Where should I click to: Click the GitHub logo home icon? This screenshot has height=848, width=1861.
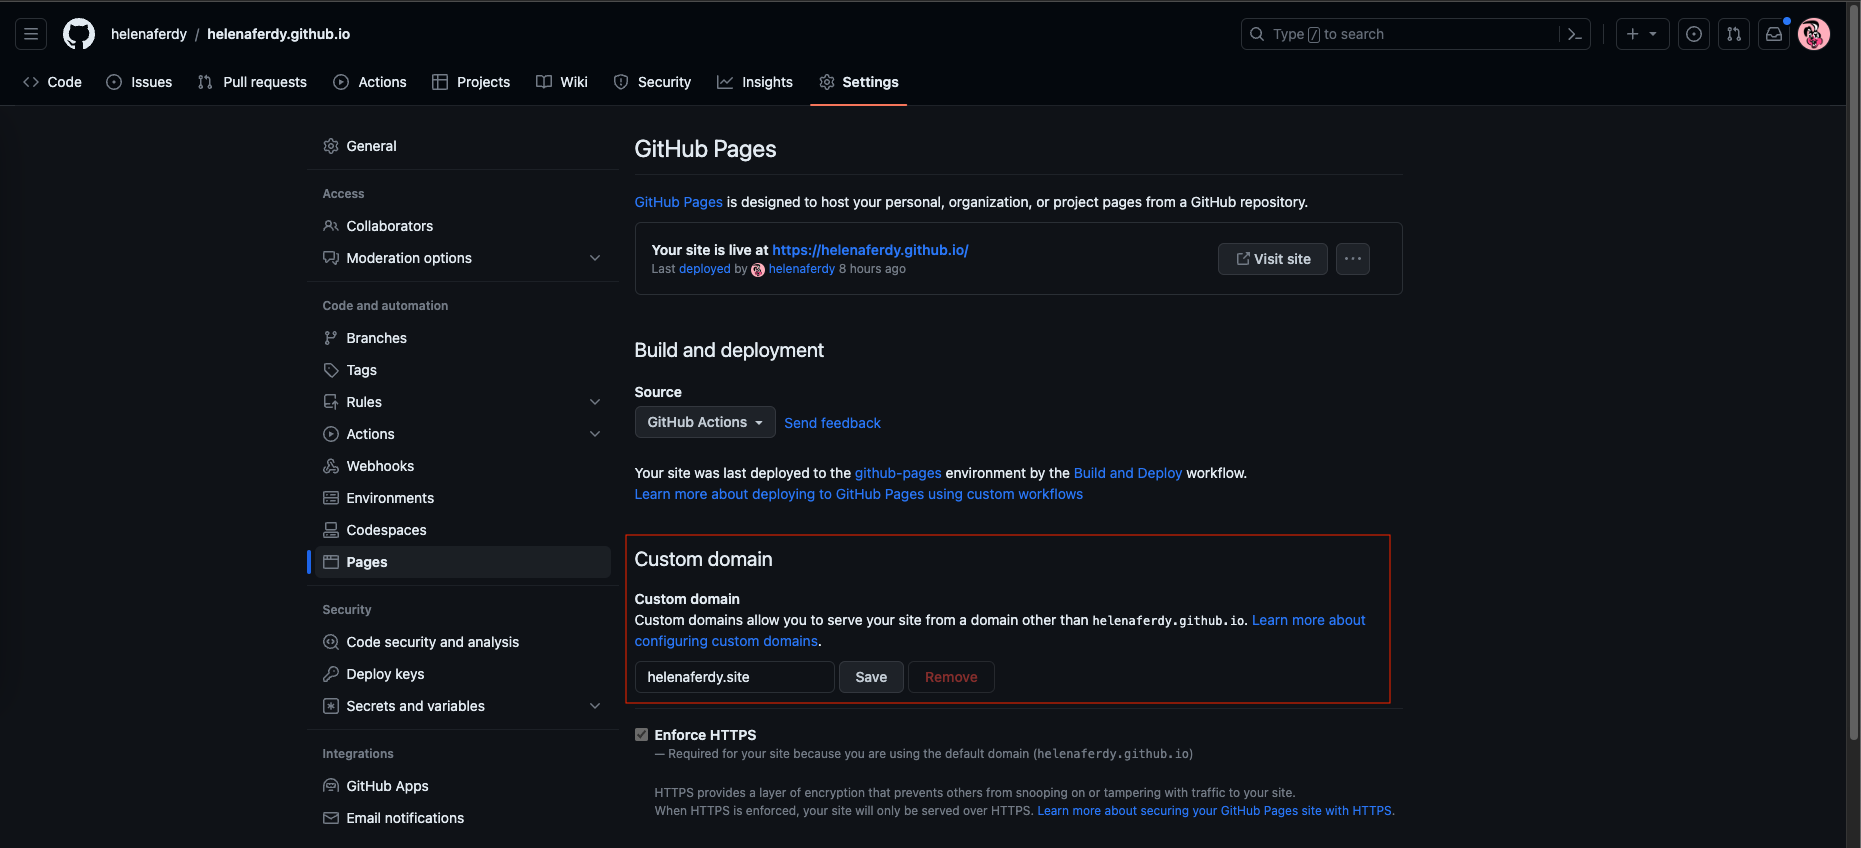point(79,34)
